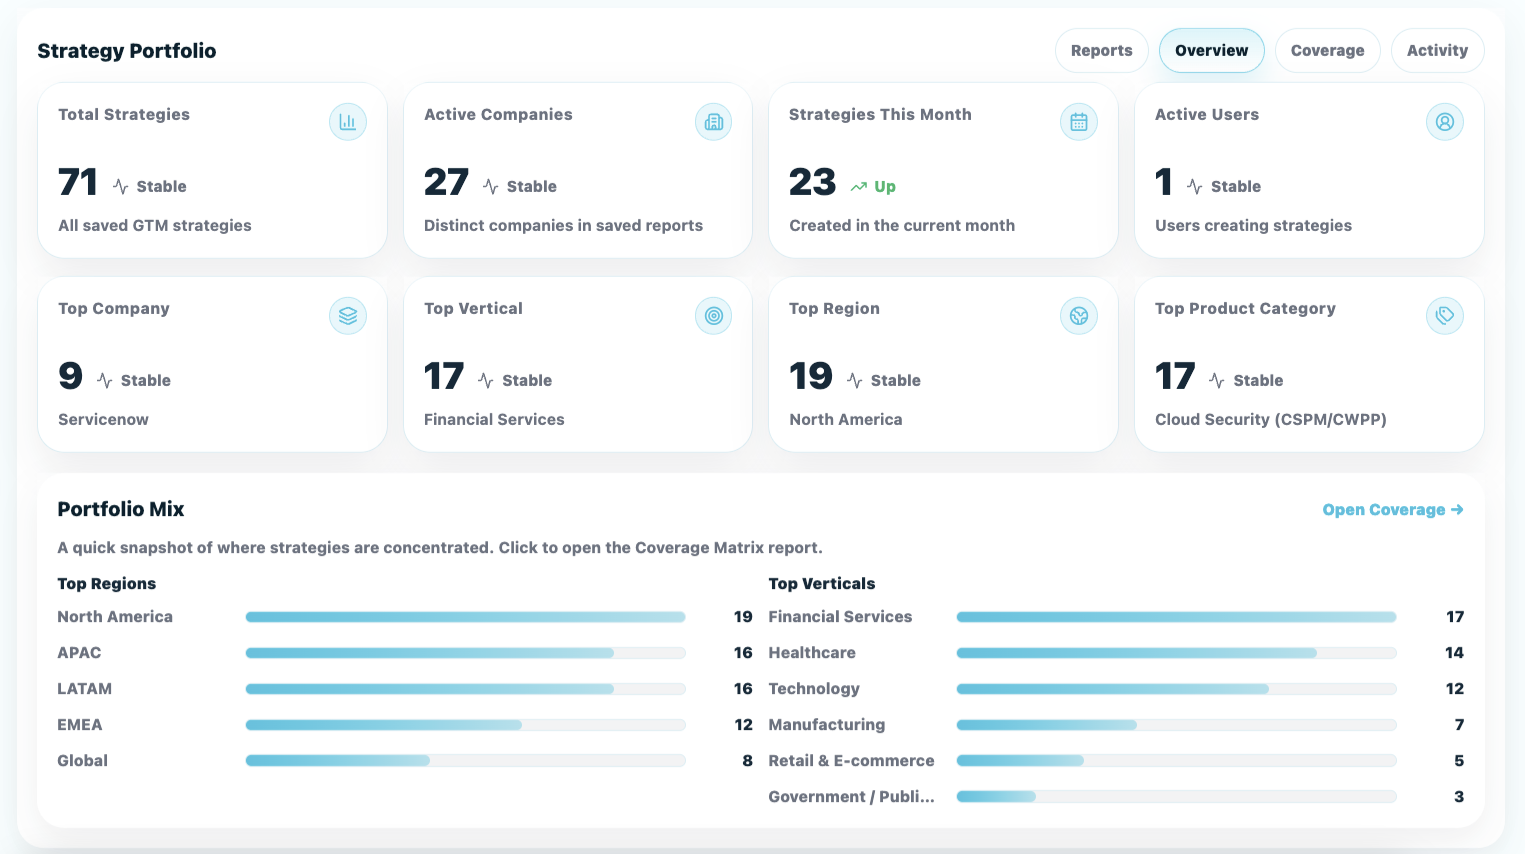Click calendar icon in Strategies This Month
The width and height of the screenshot is (1525, 854).
tap(1078, 122)
